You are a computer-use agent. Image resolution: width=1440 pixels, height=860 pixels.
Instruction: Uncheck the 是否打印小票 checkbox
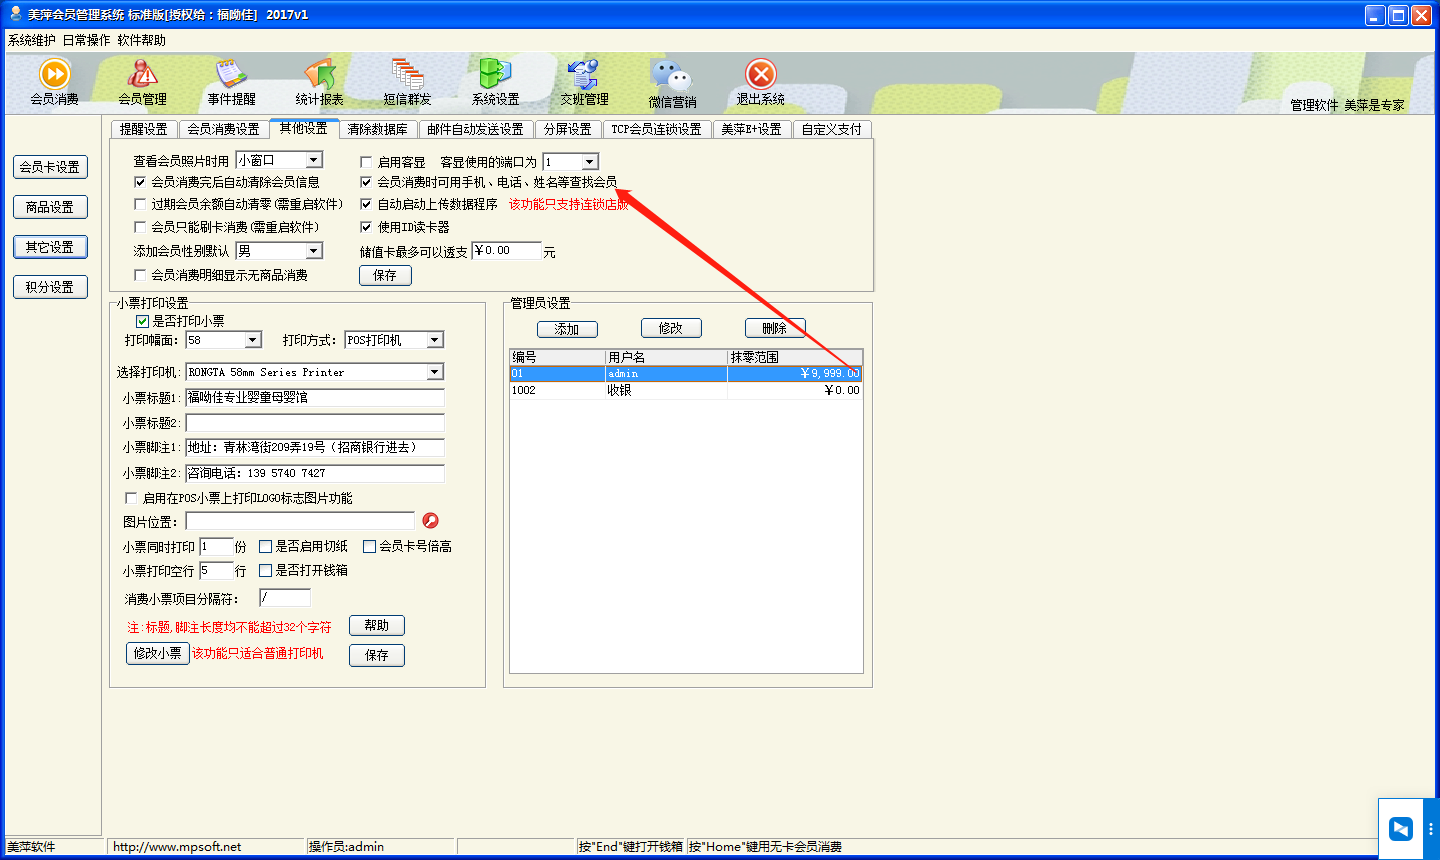(x=142, y=321)
